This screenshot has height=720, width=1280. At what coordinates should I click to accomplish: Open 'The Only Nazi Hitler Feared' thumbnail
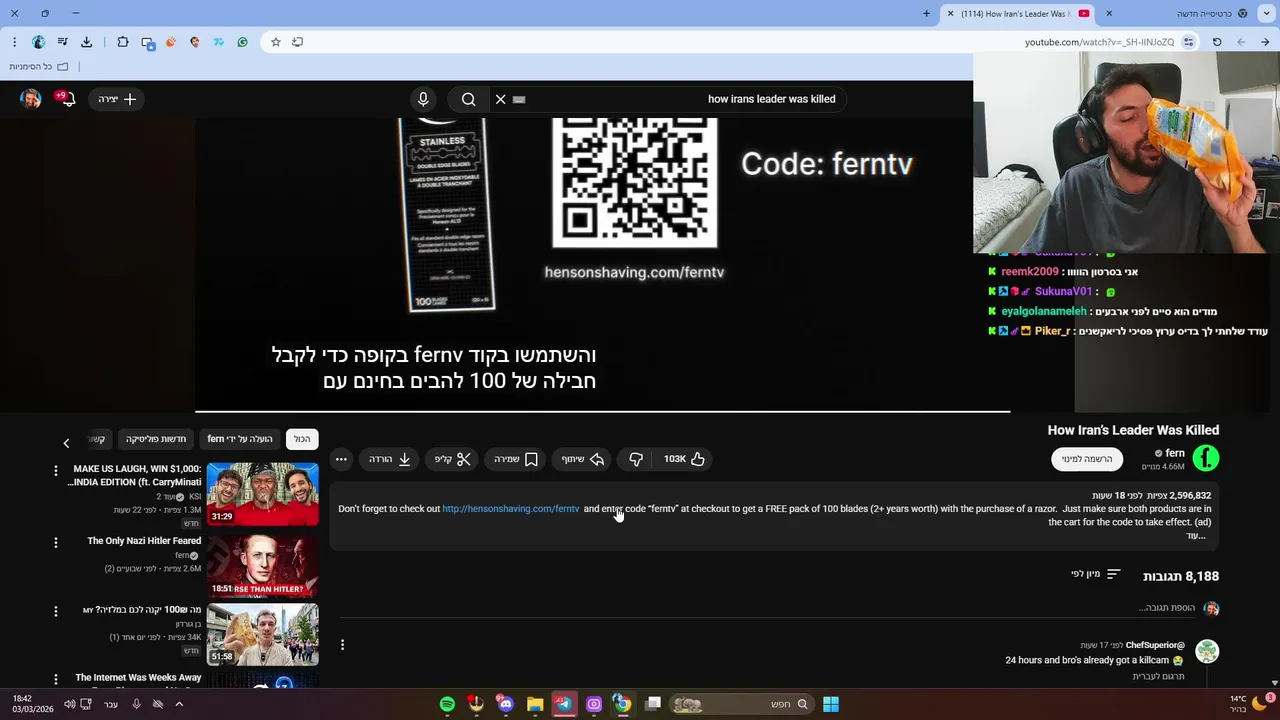point(263,566)
